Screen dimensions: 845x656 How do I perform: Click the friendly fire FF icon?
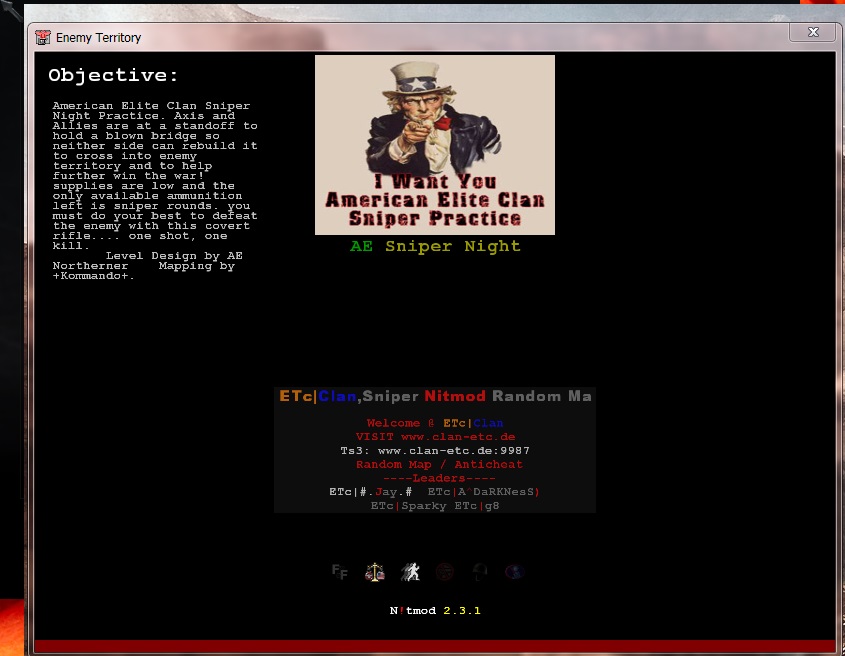click(x=340, y=572)
